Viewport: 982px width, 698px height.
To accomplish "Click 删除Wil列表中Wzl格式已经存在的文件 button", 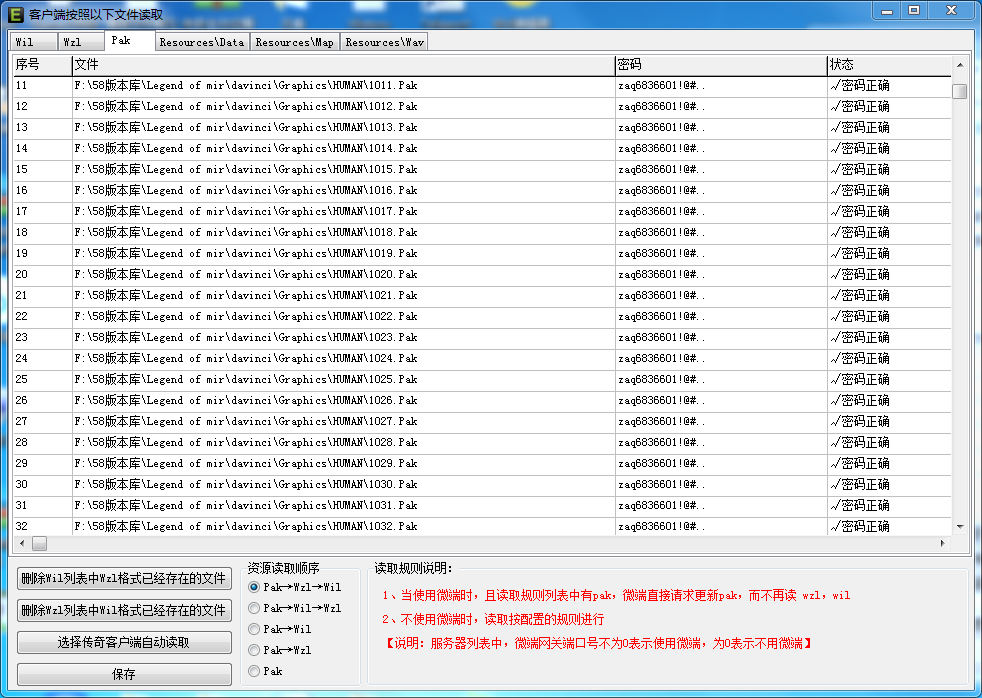I will 124,579.
